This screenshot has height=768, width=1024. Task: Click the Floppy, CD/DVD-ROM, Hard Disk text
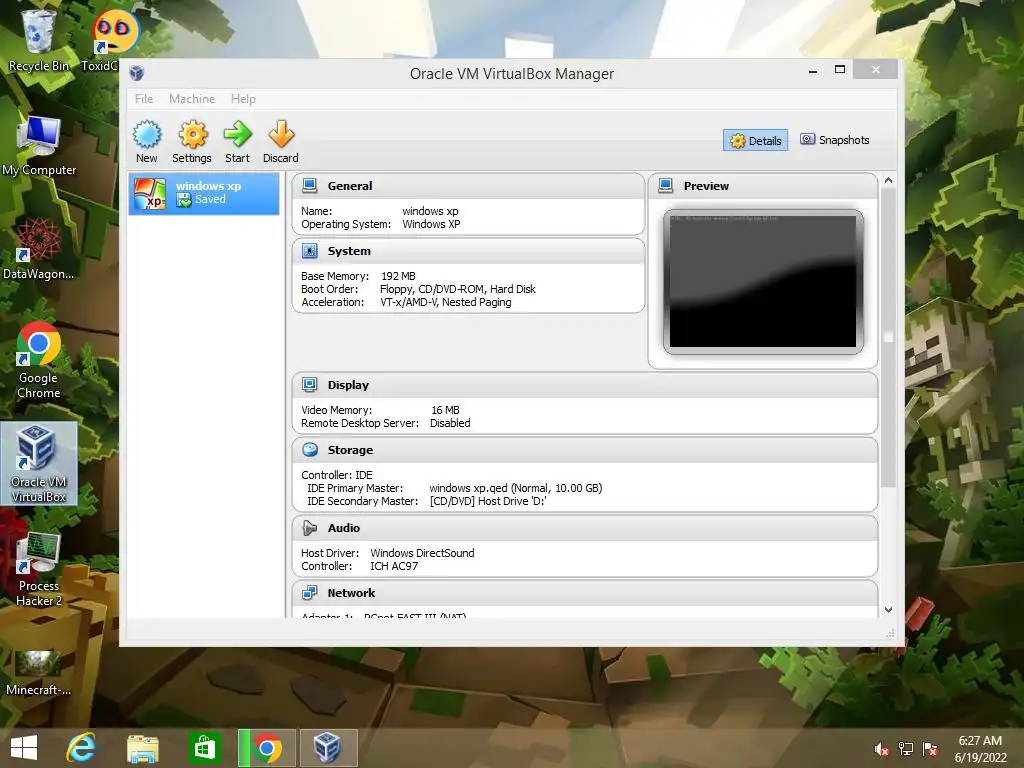(x=458, y=289)
